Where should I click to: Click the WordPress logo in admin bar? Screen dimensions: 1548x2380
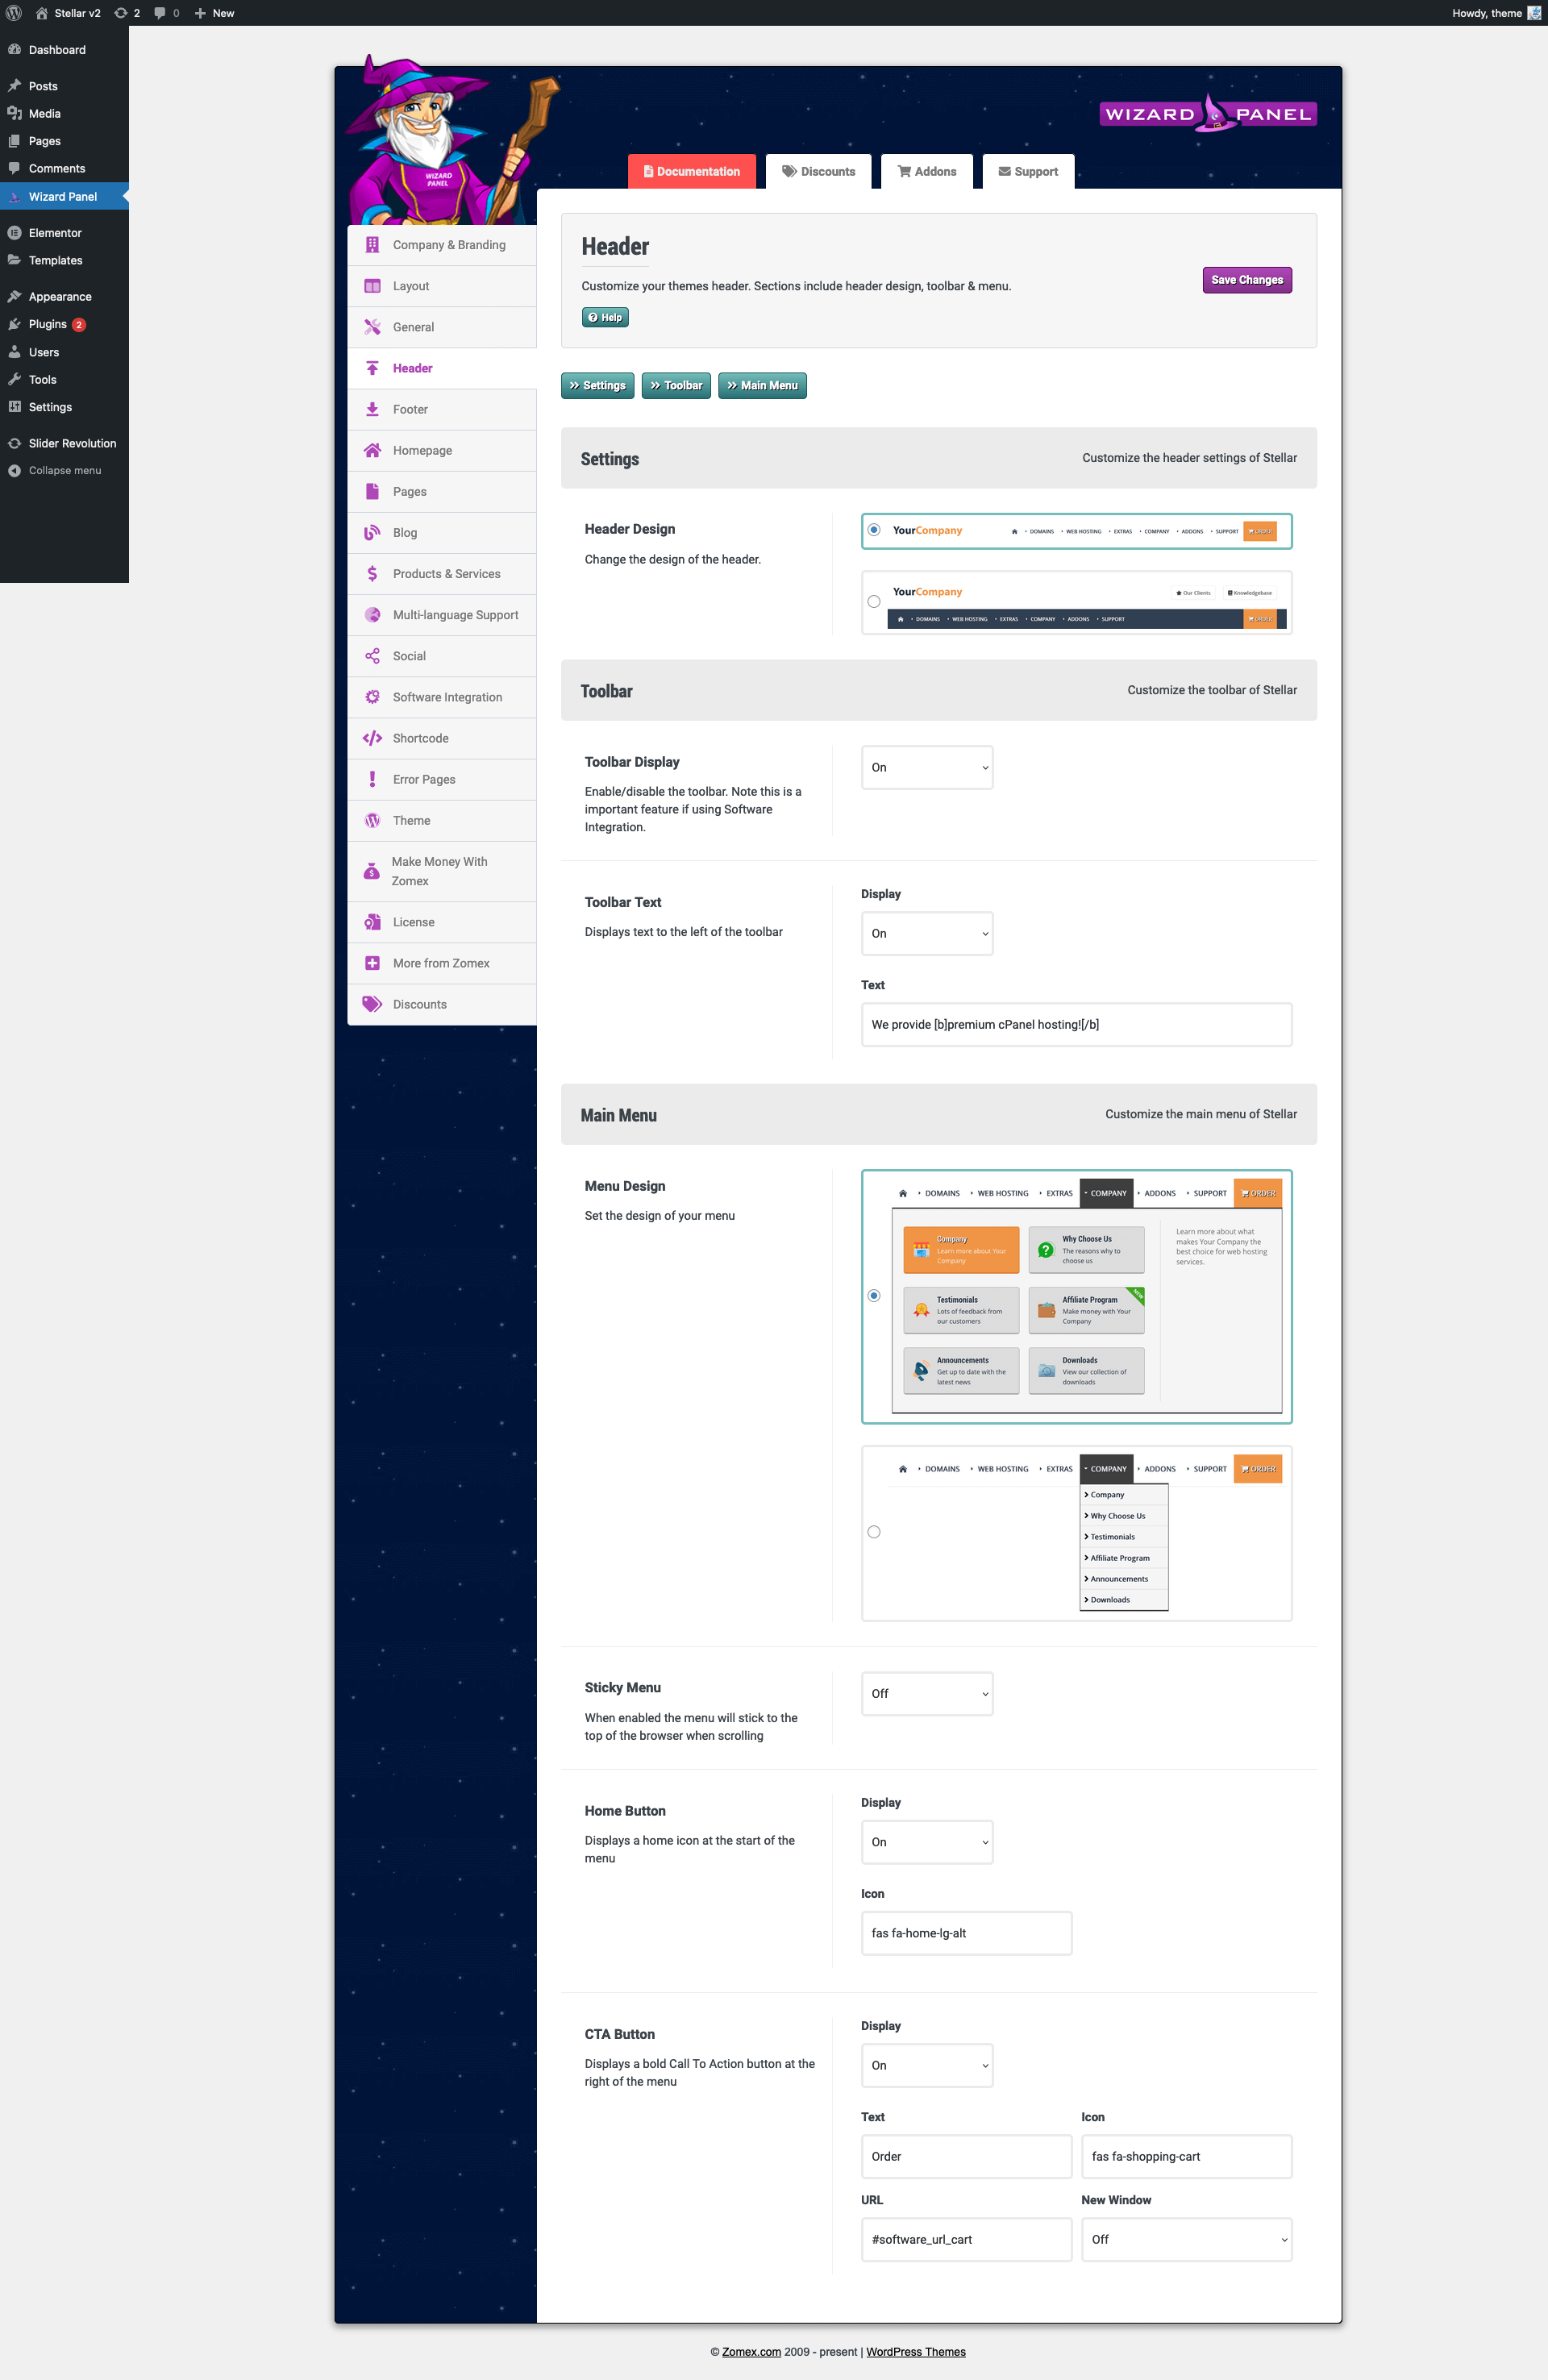click(14, 13)
